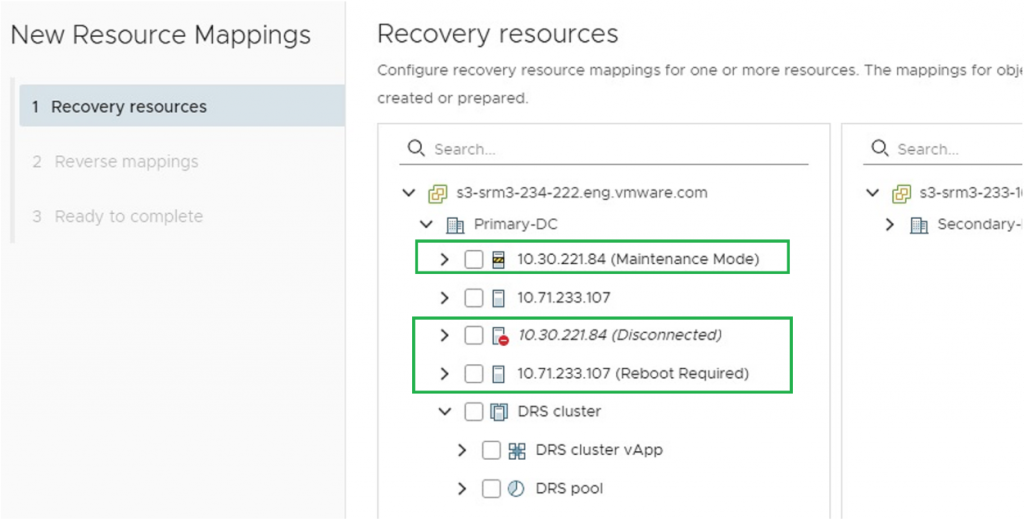This screenshot has height=519, width=1024.
Task: Collapse the Primary-DC tree node
Action: 426,225
